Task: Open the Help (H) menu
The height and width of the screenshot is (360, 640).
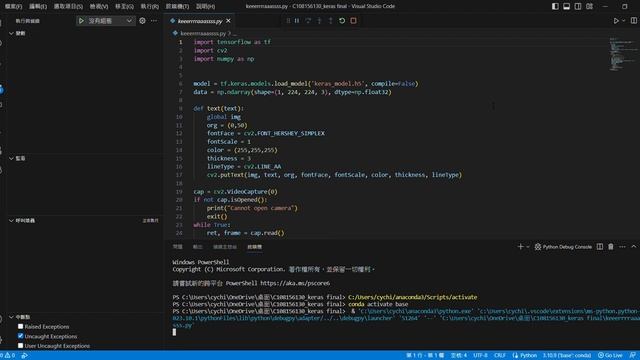Action: point(205,7)
